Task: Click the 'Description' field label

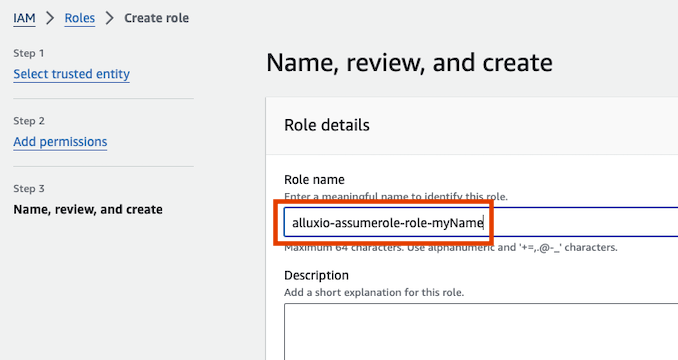Action: coord(317,276)
